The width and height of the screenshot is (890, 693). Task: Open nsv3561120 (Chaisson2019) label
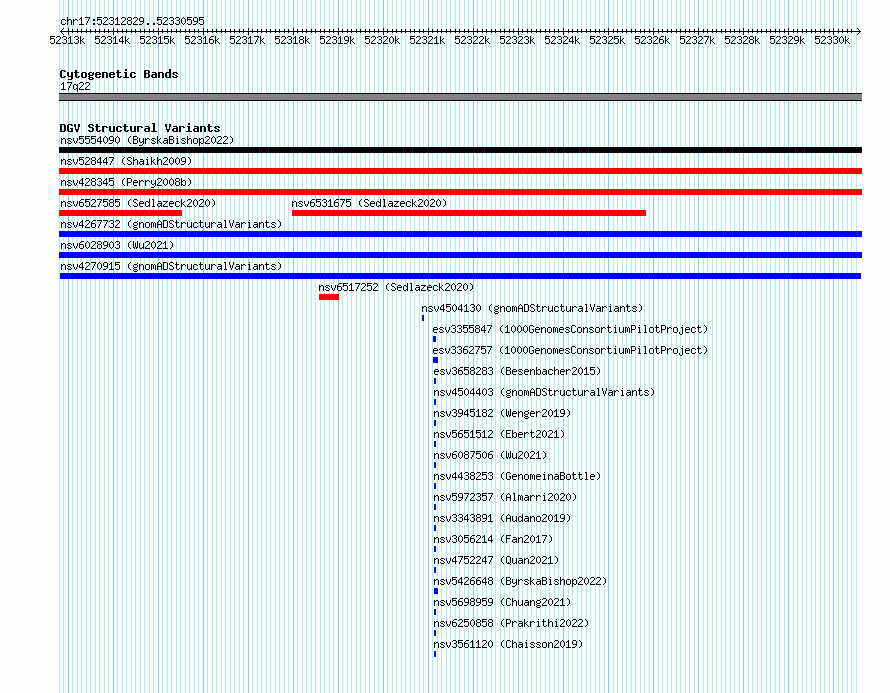(508, 644)
